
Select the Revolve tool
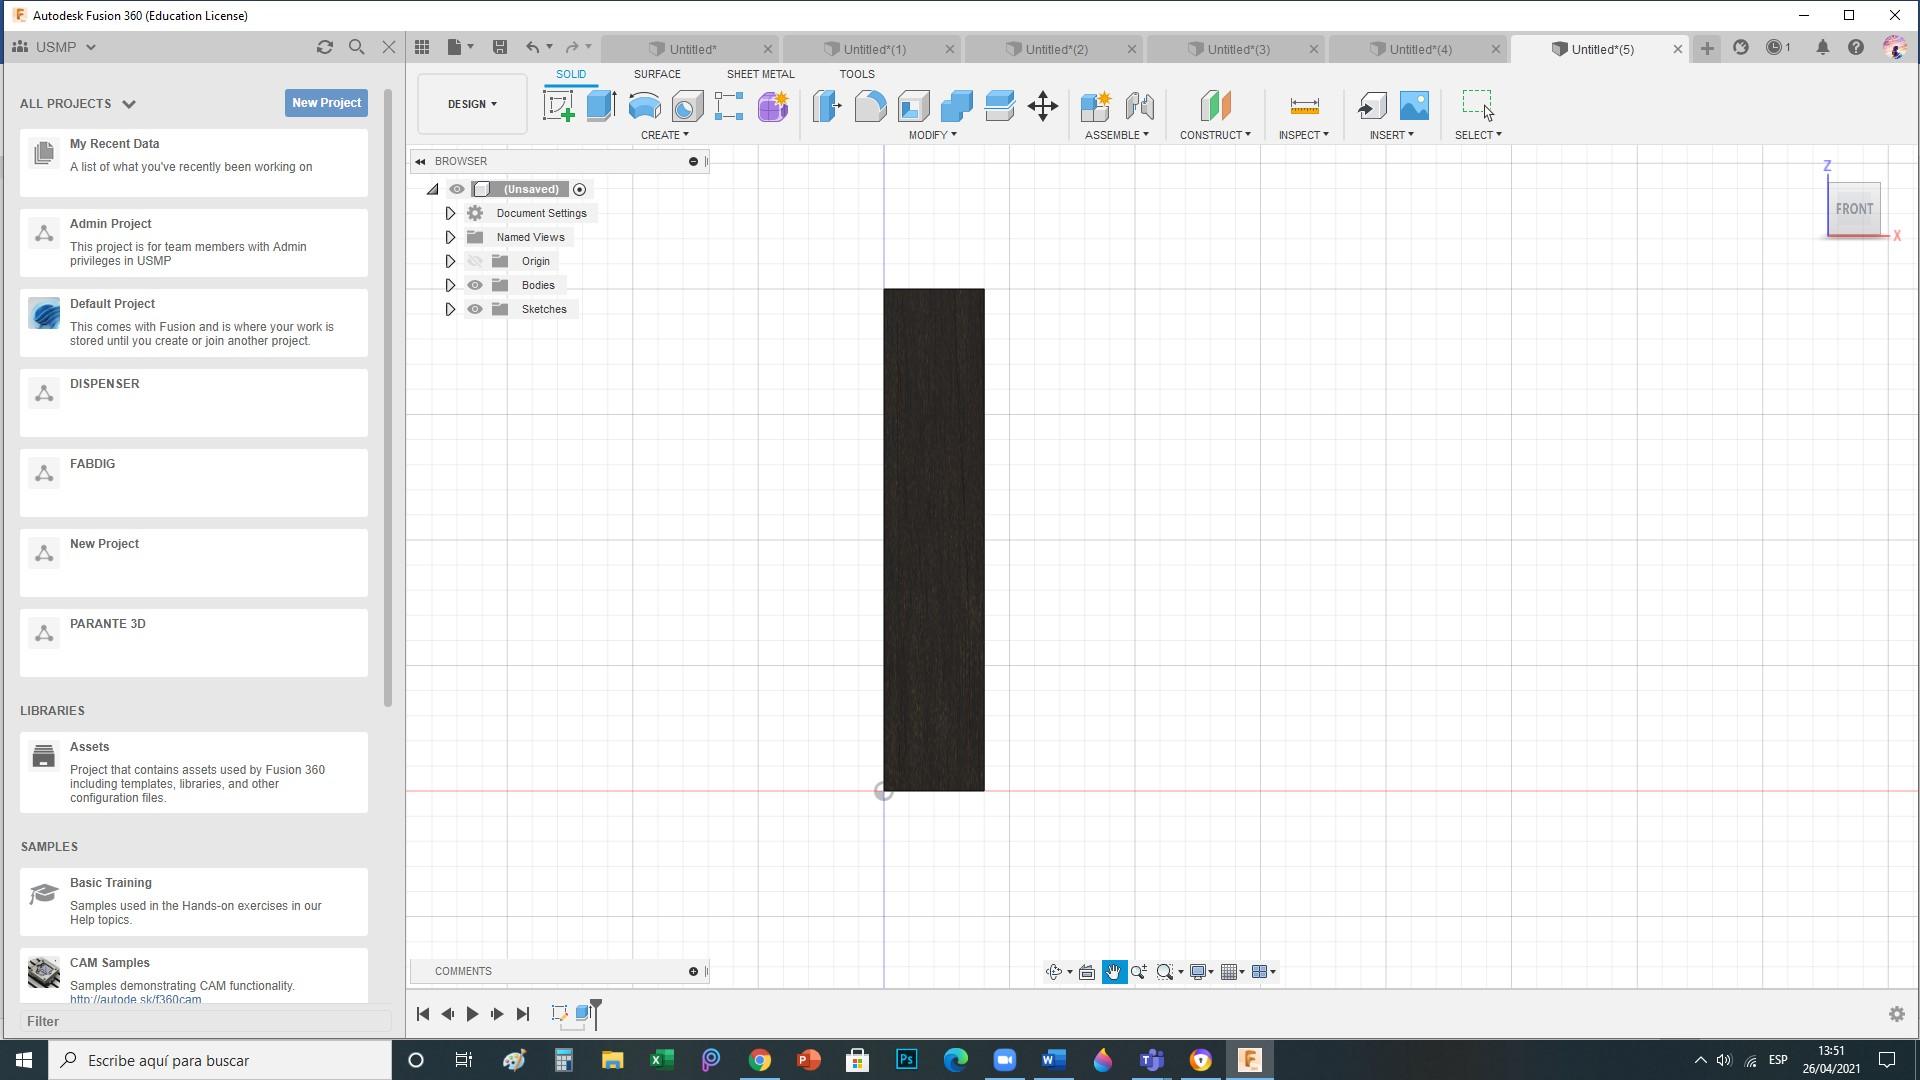click(x=644, y=106)
